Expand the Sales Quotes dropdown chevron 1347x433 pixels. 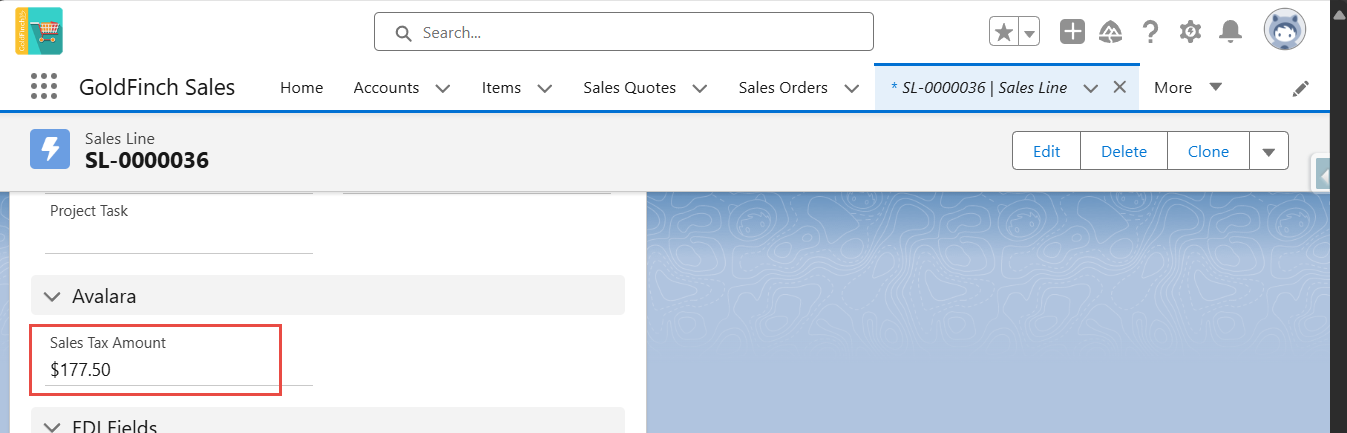click(700, 88)
